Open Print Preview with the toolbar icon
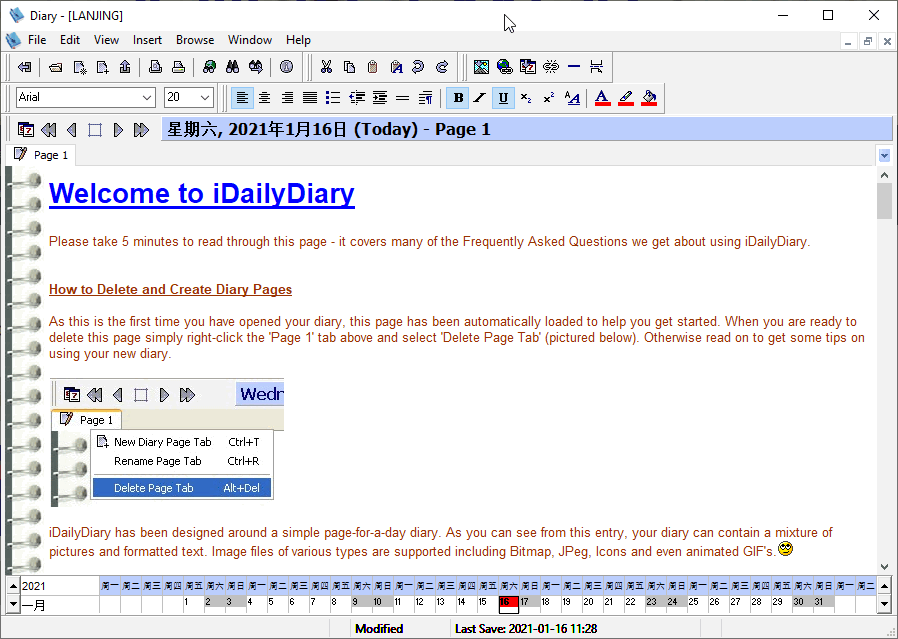 point(155,67)
